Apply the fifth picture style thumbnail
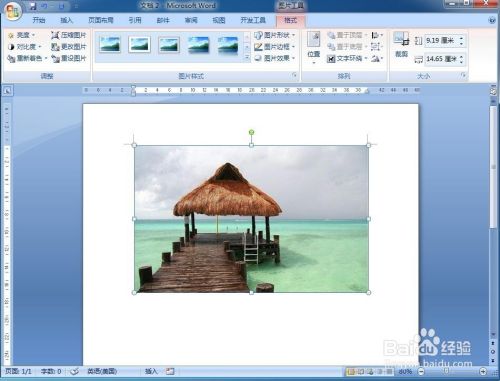Image resolution: width=500 pixels, height=381 pixels. click(x=228, y=45)
